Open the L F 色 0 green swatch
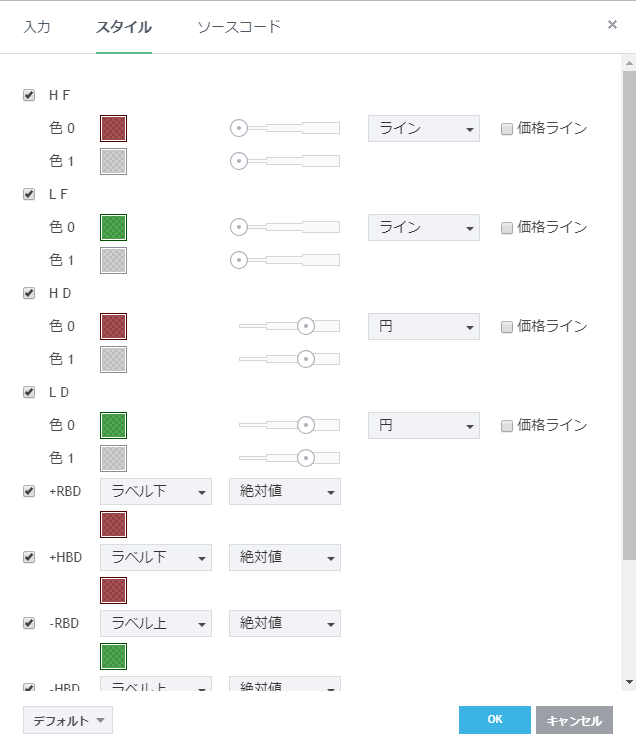 coord(114,227)
